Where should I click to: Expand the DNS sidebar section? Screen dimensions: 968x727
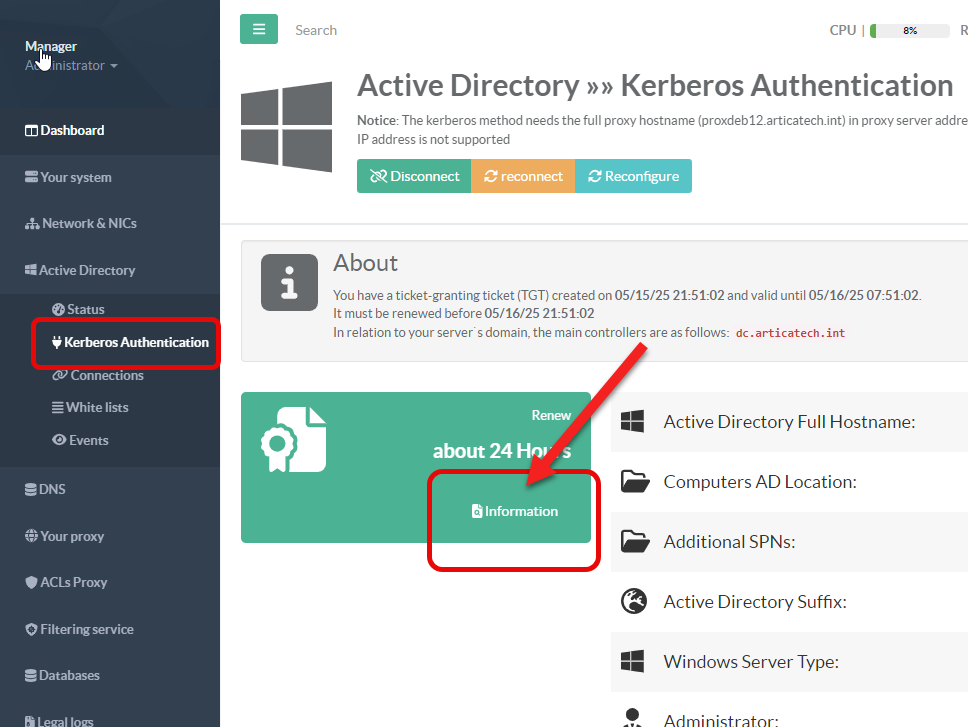pos(51,489)
